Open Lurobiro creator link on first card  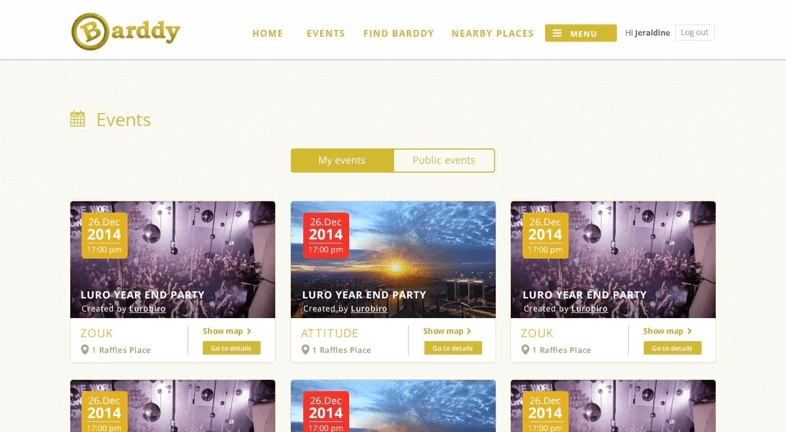(147, 309)
